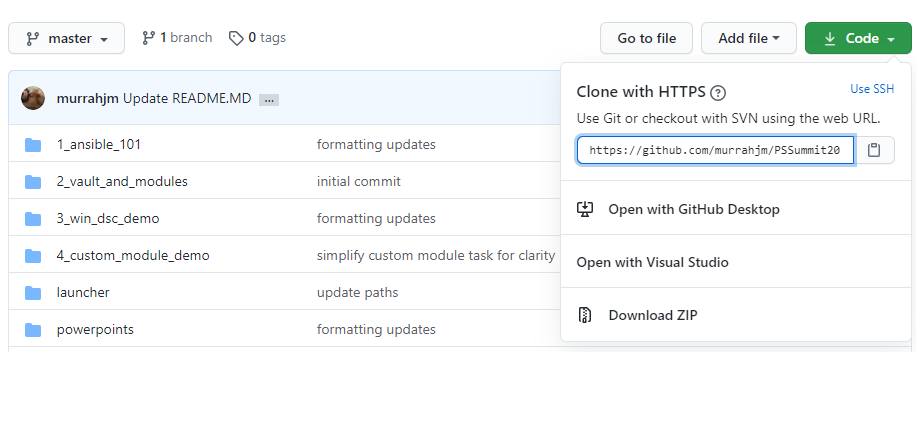Viewport: 916px width, 446px height.
Task: Click the tag icon next to 0 tags
Action: coord(236,39)
